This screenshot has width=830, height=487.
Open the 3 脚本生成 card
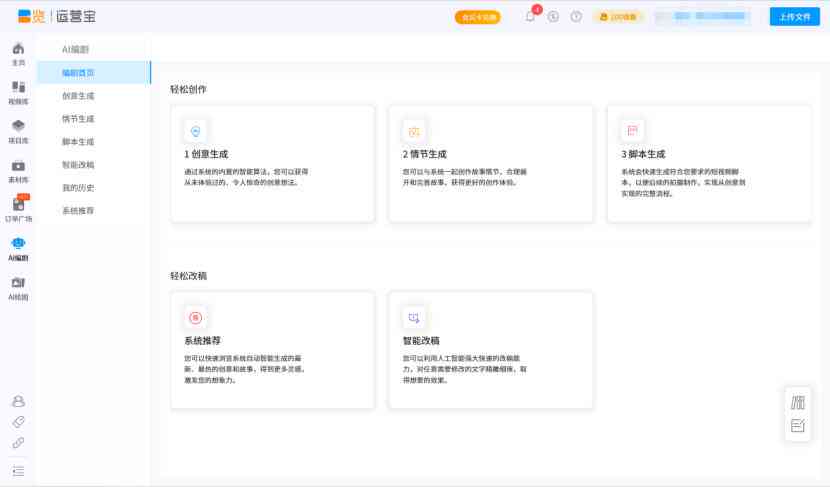[x=709, y=164]
